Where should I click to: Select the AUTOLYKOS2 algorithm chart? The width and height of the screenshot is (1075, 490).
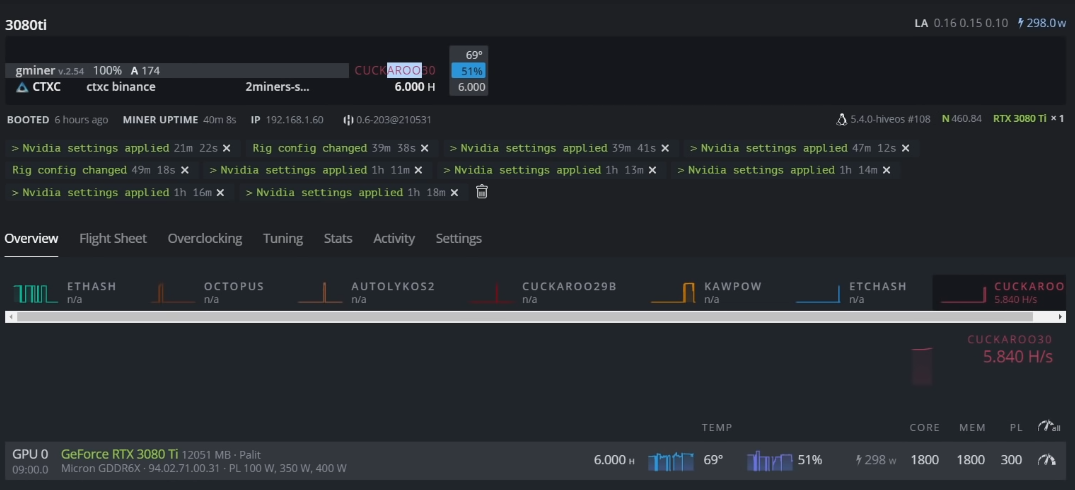point(367,293)
